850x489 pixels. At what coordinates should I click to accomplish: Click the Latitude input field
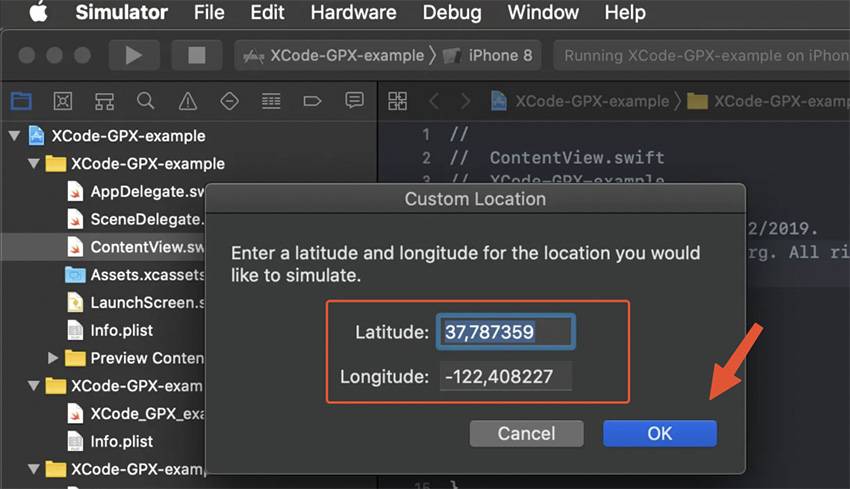(x=505, y=332)
